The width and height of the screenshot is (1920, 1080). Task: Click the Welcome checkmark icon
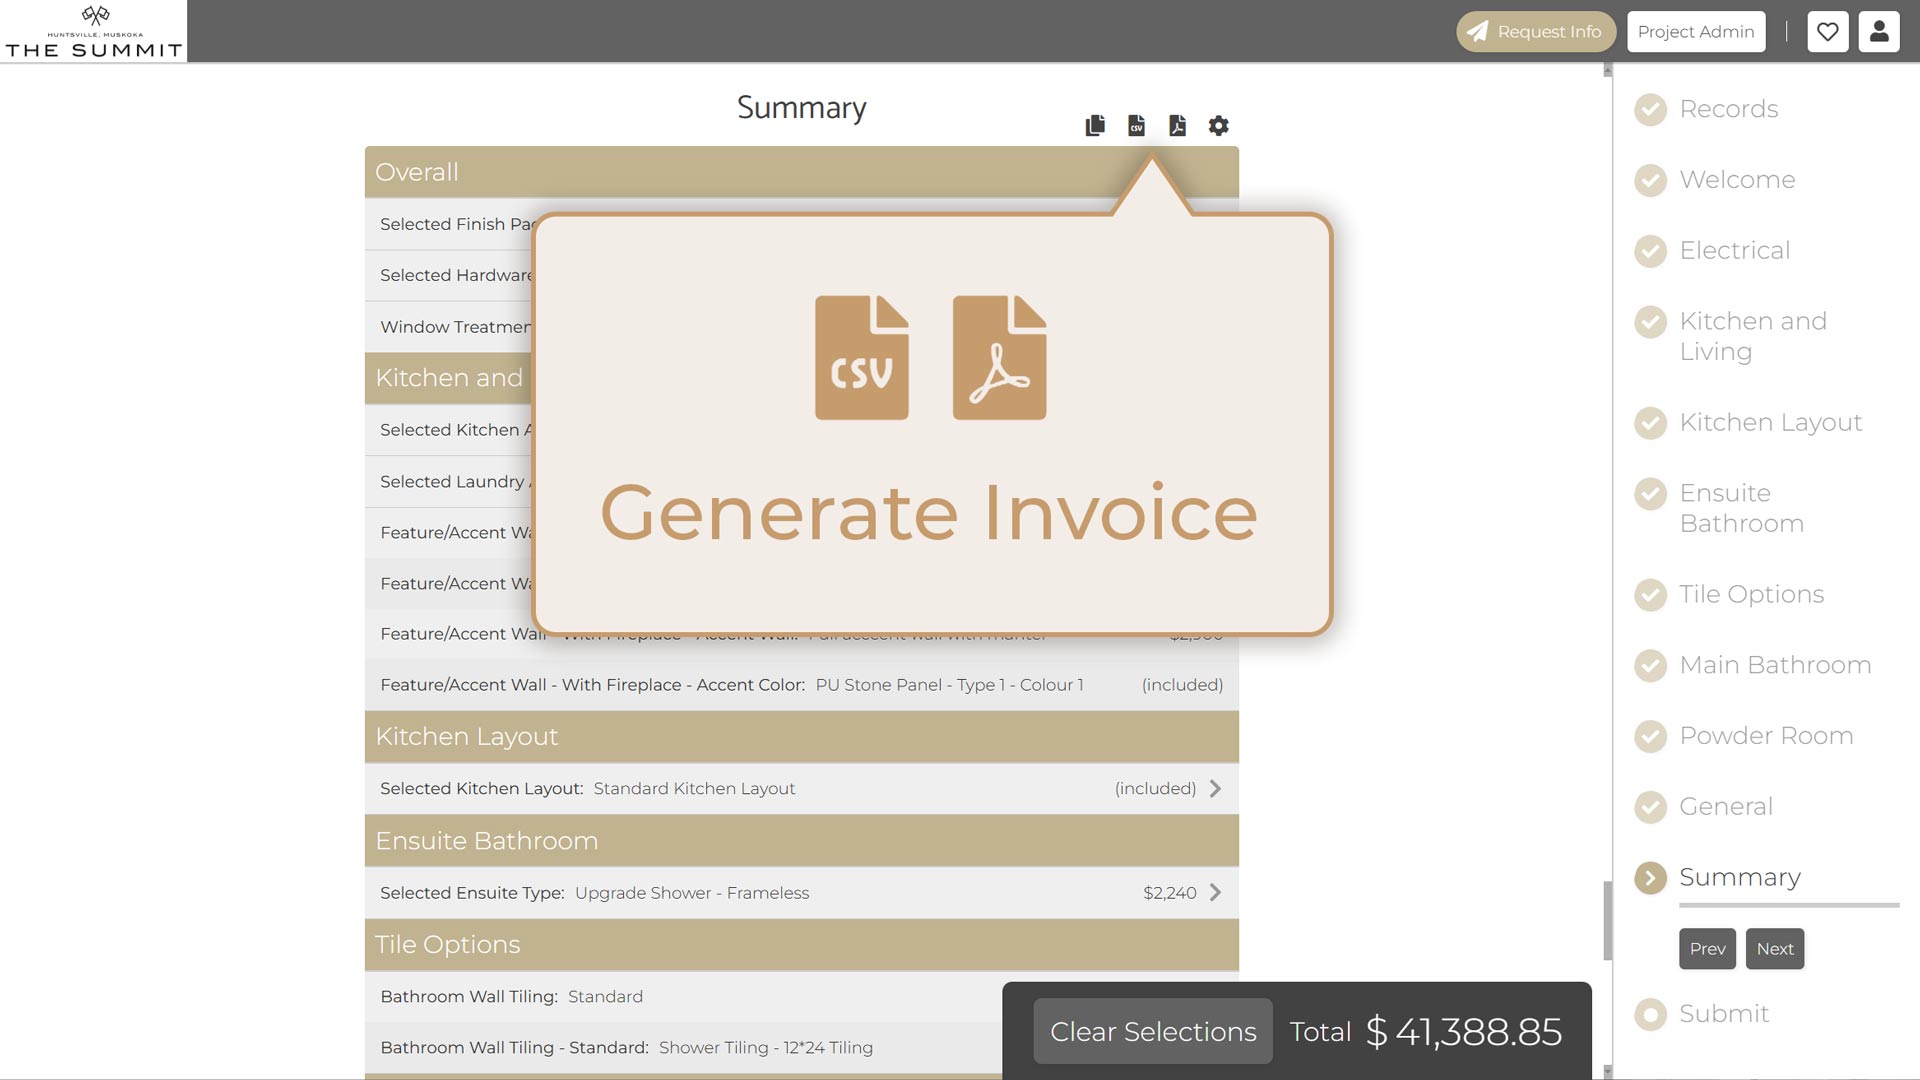tap(1650, 180)
